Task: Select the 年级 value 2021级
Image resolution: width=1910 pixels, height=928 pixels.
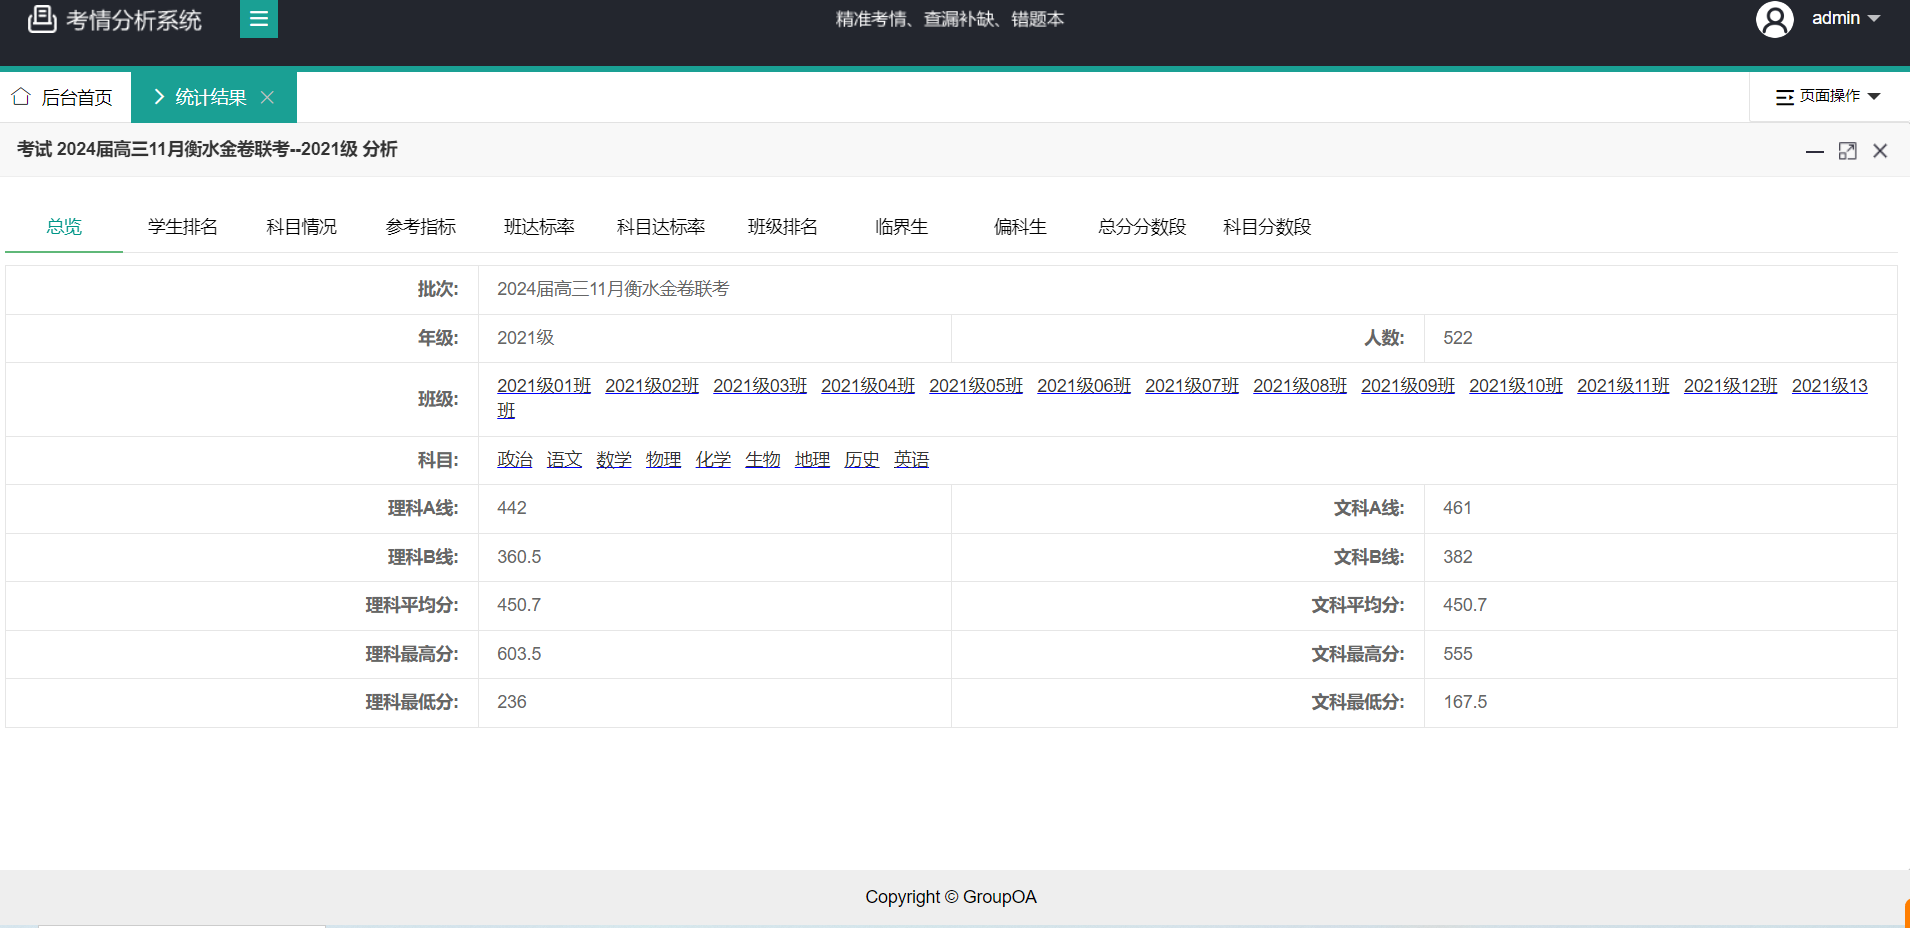Action: pos(526,338)
